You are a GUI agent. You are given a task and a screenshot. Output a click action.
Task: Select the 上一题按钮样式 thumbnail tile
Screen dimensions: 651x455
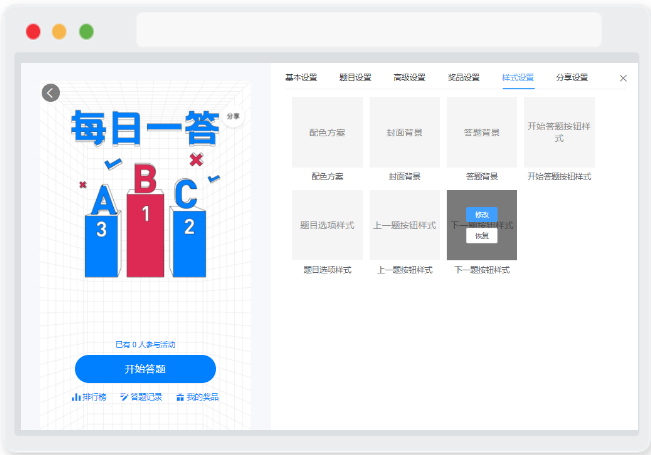click(x=405, y=225)
